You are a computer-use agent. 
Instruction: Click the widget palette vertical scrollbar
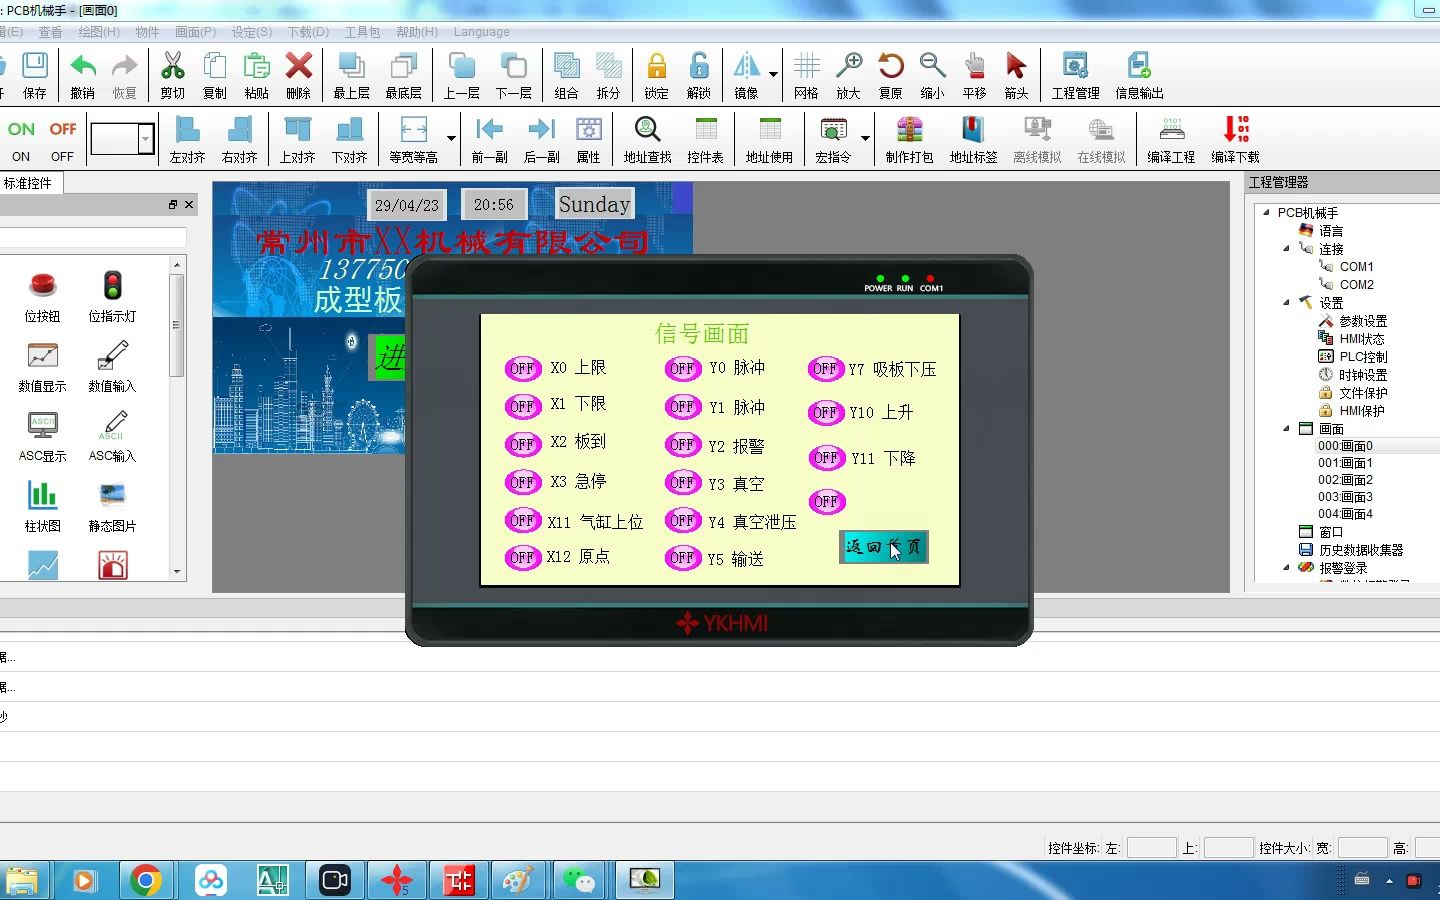coord(177,418)
